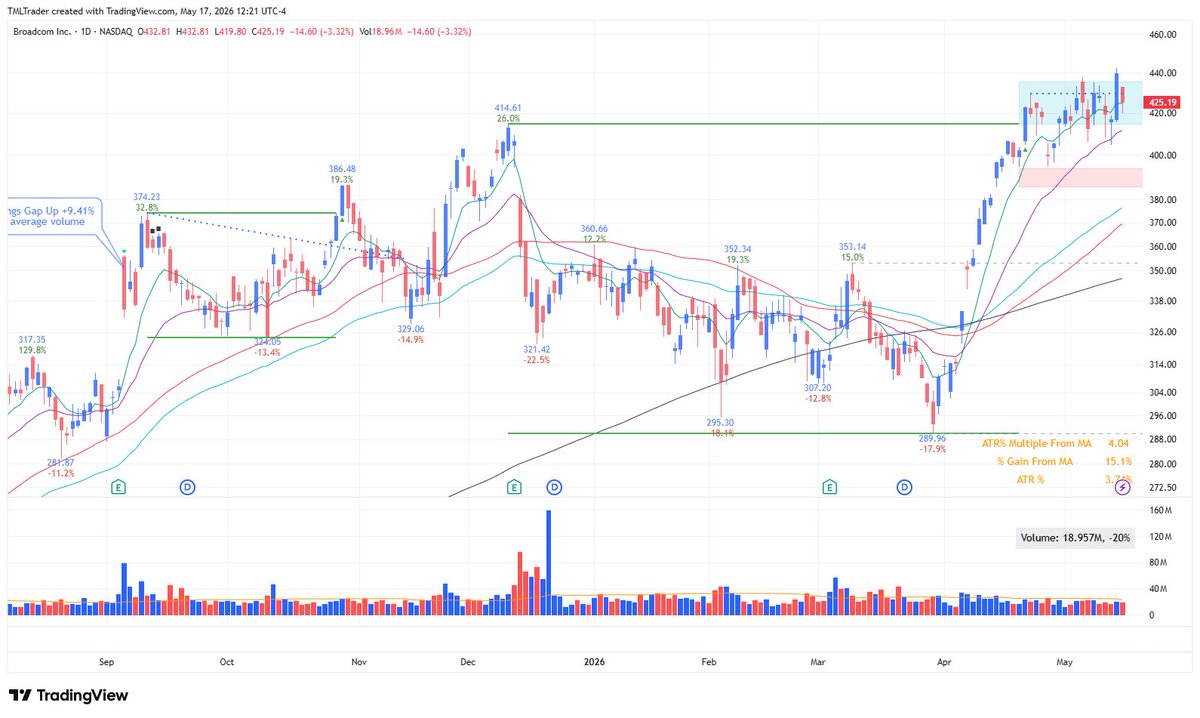
Task: Click the 360.66 pivot high label
Action: click(595, 228)
